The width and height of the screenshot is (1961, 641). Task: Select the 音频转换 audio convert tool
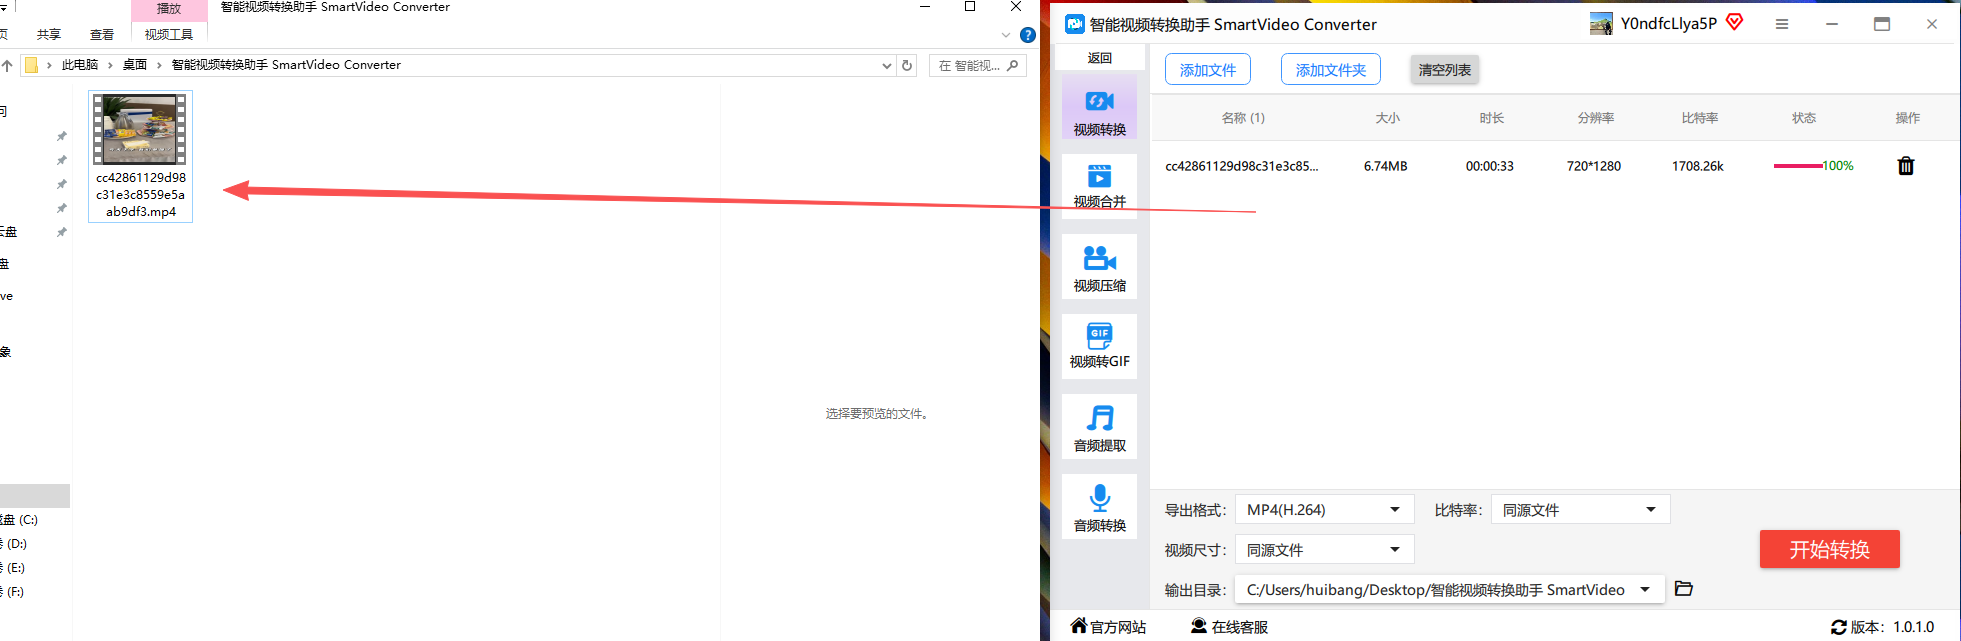pyautogui.click(x=1099, y=507)
